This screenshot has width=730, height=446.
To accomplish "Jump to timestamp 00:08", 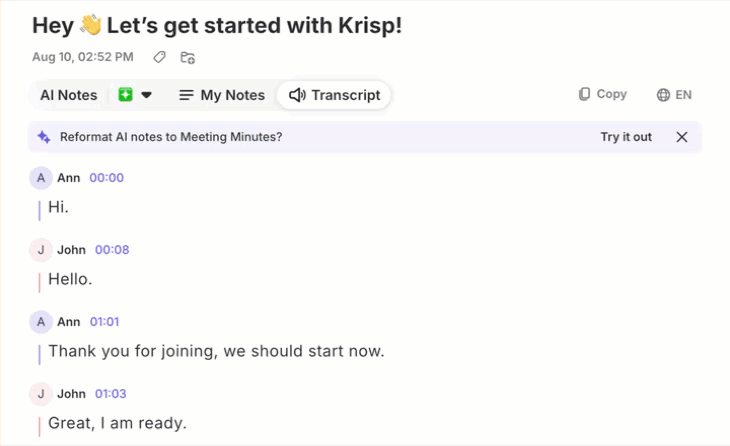I will coord(112,250).
